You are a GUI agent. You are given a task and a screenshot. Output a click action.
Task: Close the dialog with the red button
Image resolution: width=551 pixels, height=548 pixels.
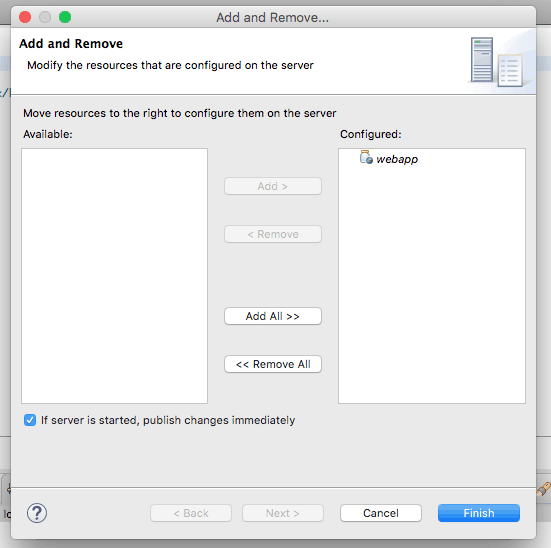pos(25,17)
